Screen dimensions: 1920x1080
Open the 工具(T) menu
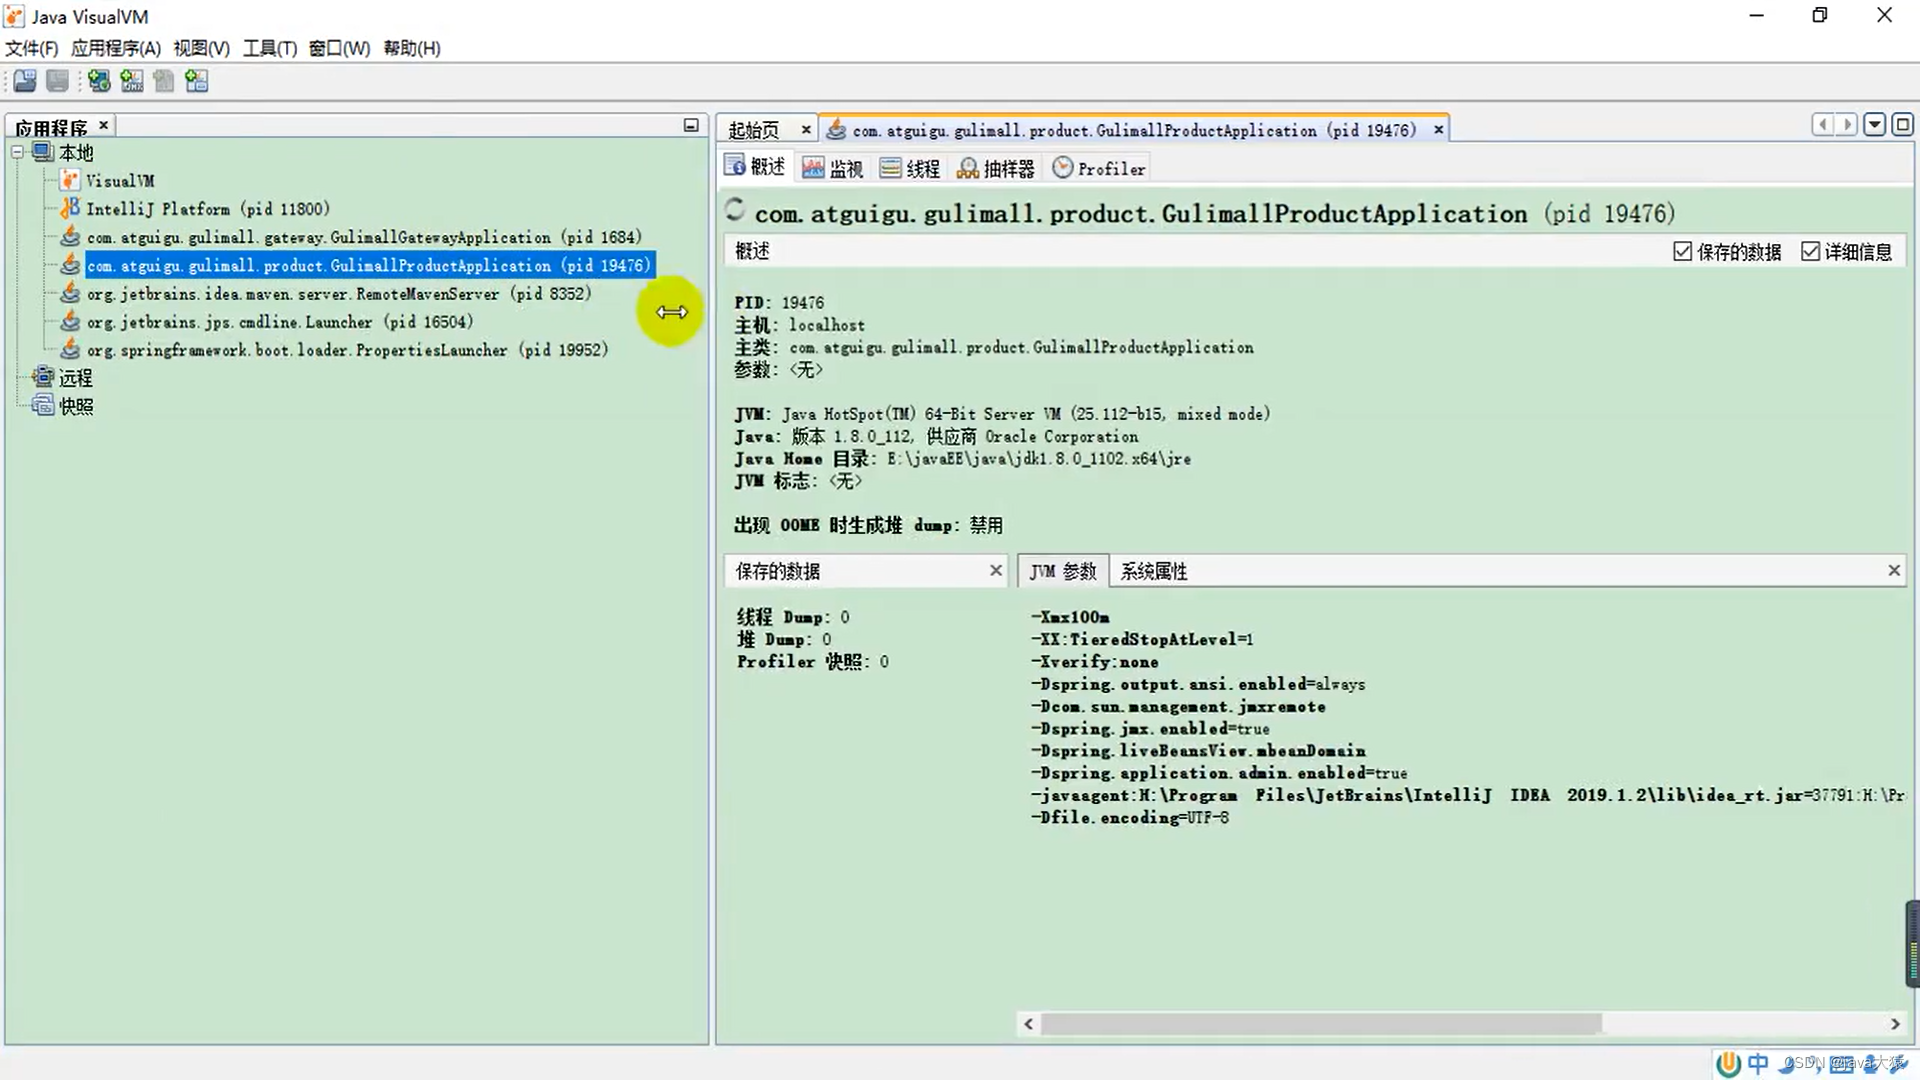point(269,48)
